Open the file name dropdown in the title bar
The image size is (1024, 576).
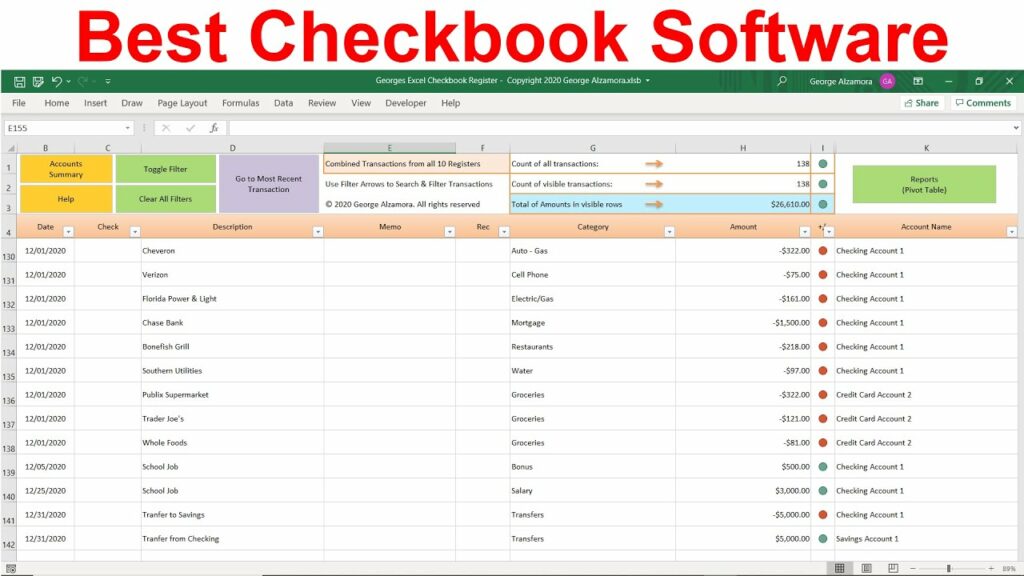647,81
